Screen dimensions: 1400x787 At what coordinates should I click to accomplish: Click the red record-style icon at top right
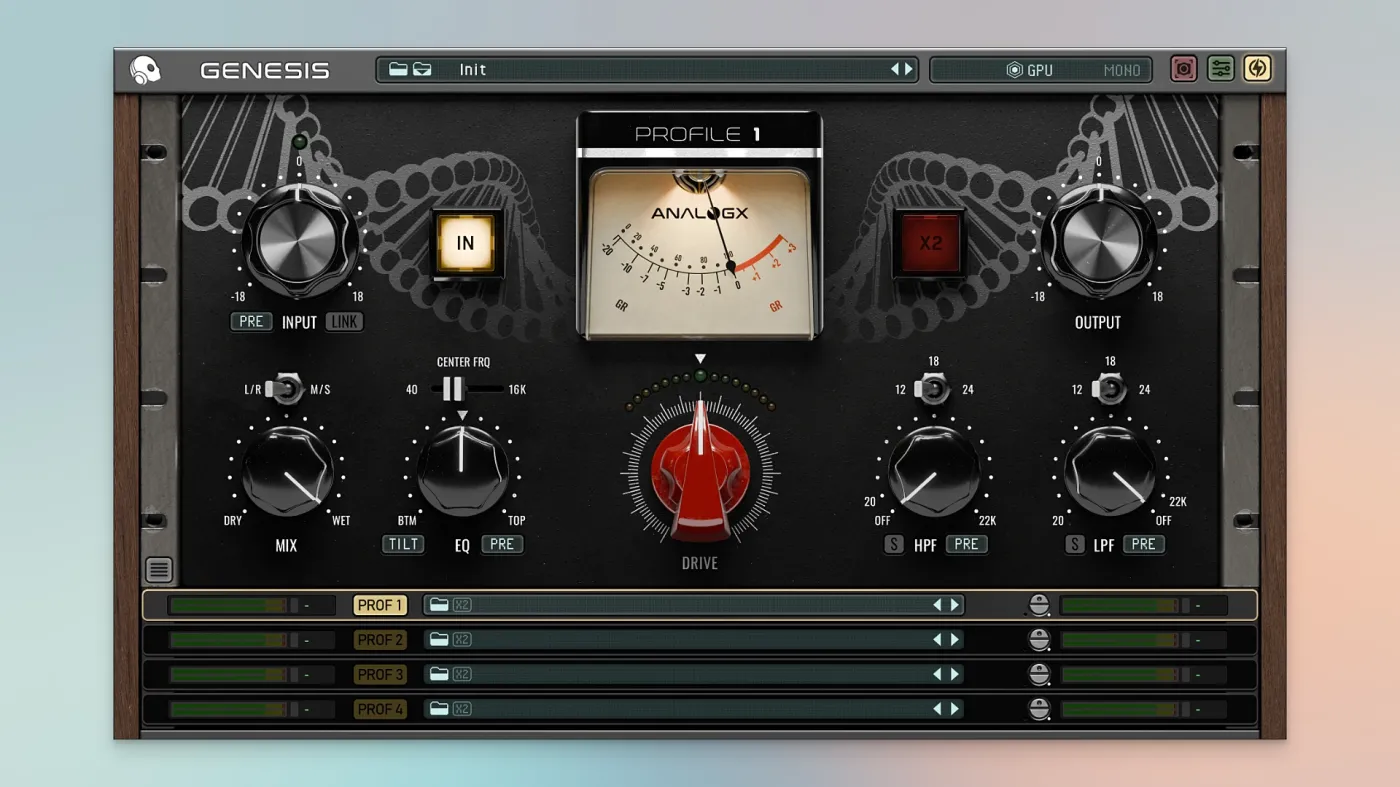click(1184, 68)
